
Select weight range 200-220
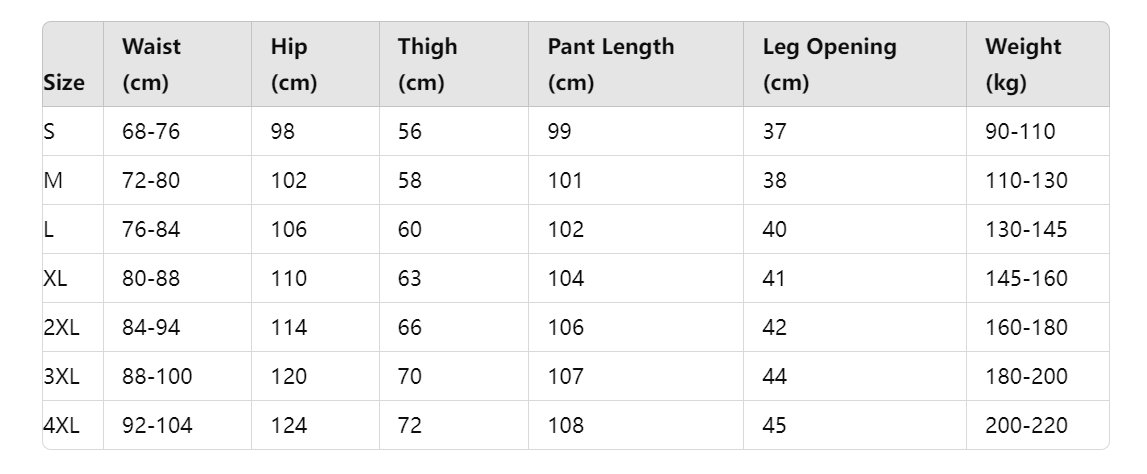point(1026,426)
